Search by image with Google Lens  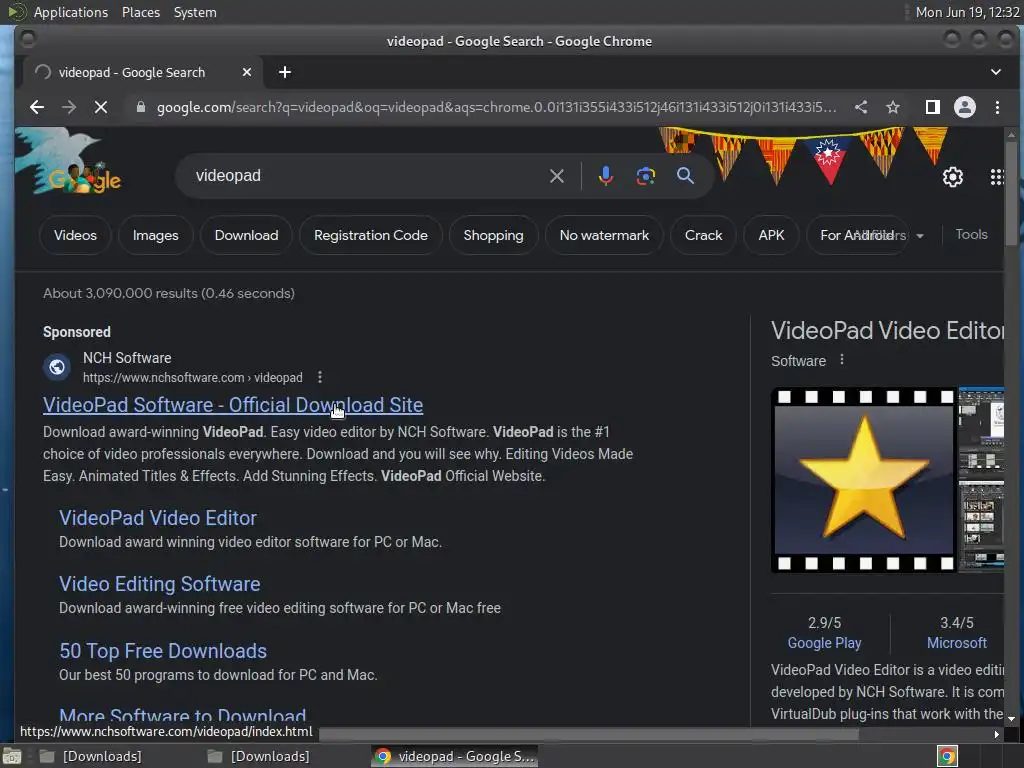click(645, 176)
